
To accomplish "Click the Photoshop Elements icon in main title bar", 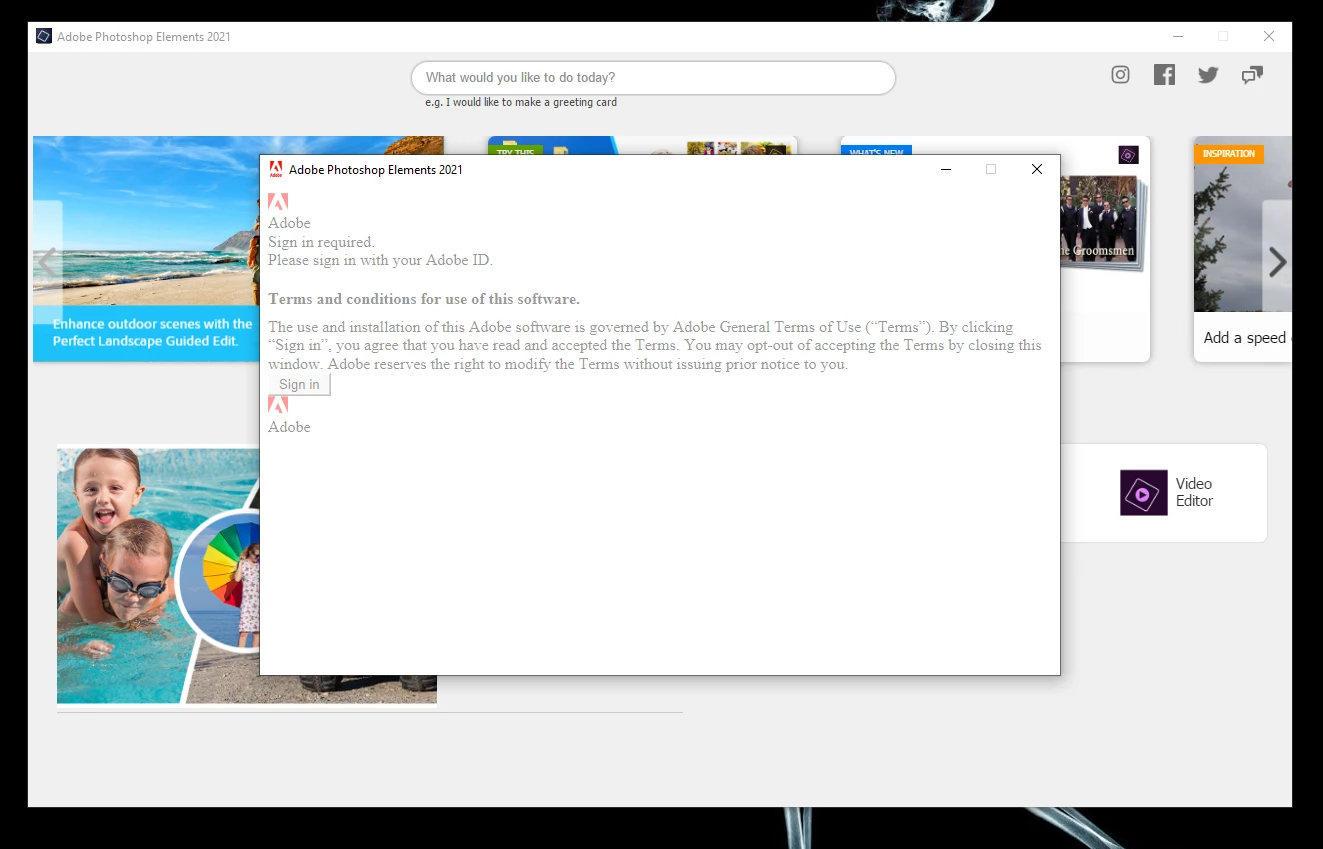I will pyautogui.click(x=44, y=37).
